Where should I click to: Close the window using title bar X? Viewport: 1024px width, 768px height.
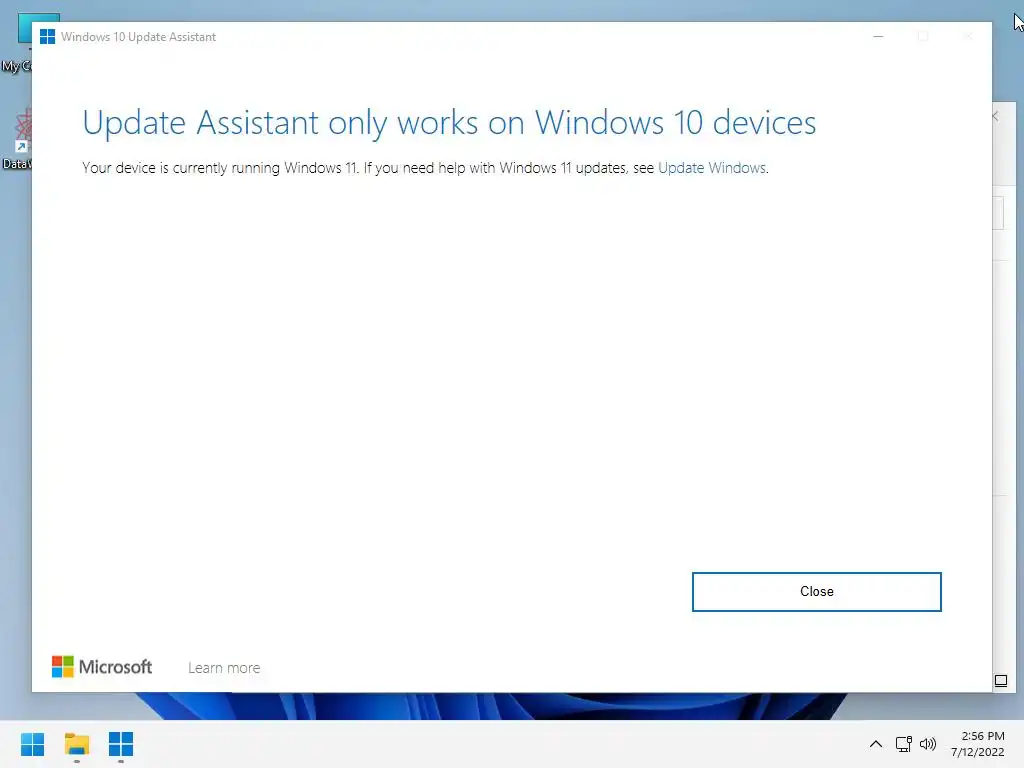click(x=968, y=37)
